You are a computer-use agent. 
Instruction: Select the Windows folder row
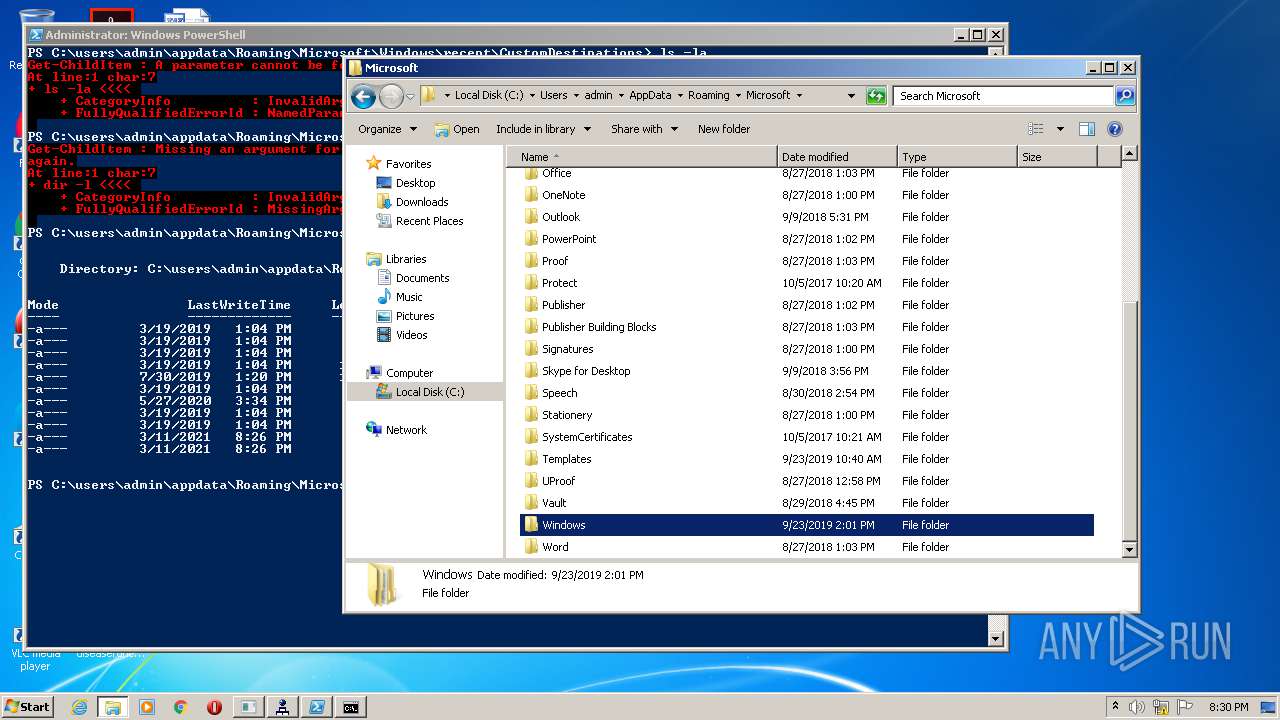coord(807,525)
